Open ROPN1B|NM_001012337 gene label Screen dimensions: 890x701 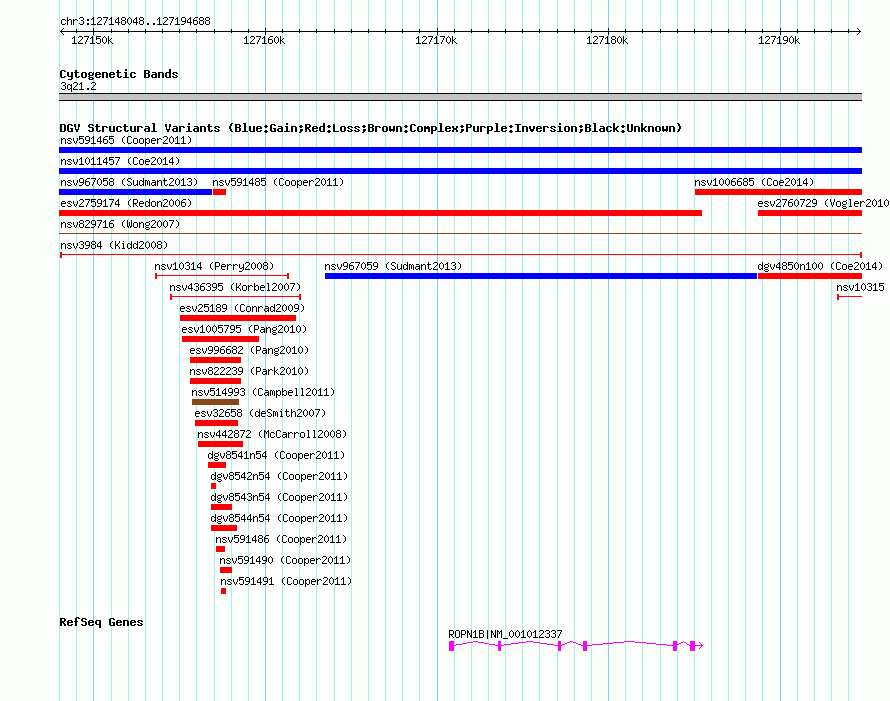(x=505, y=634)
